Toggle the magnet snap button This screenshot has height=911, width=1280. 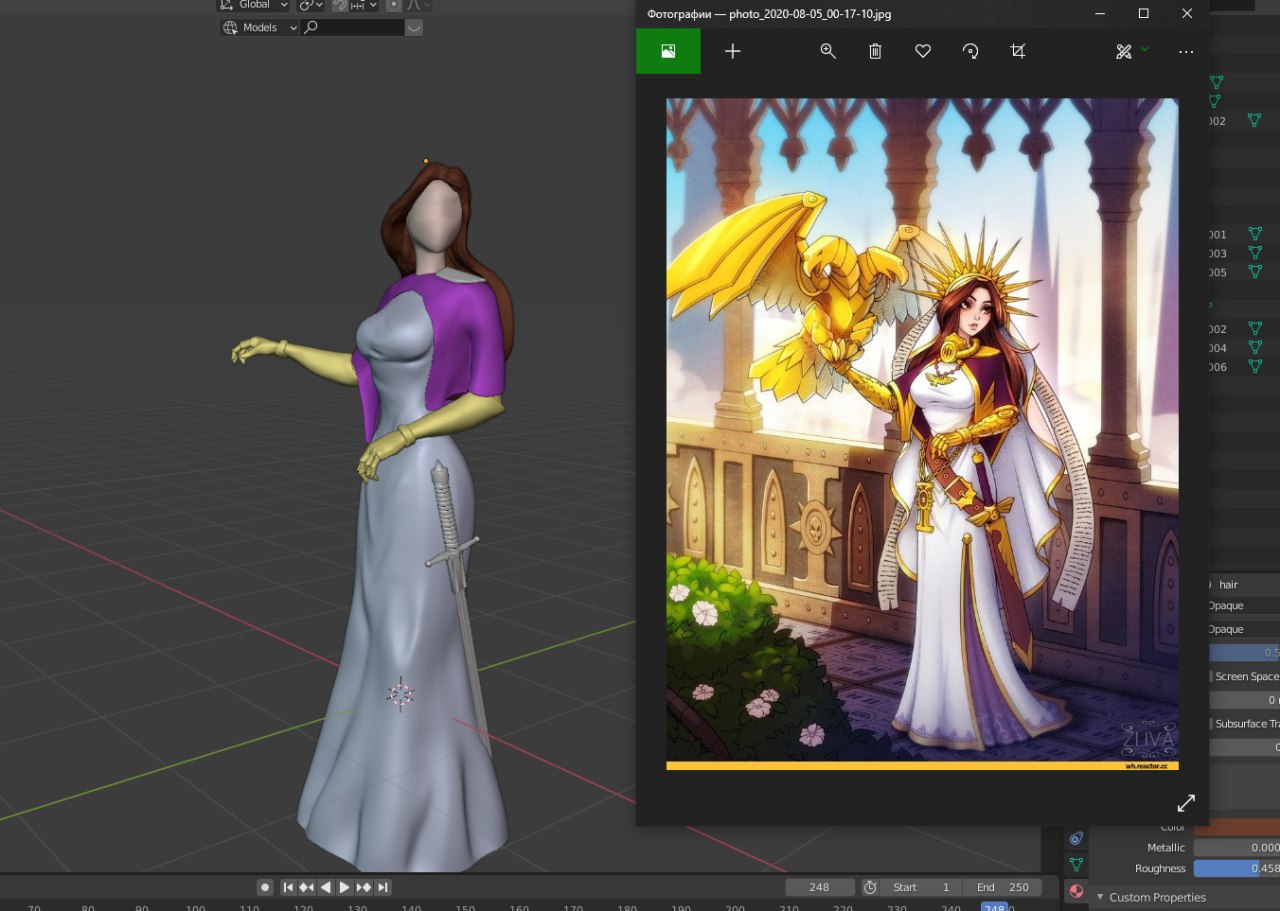(x=340, y=5)
